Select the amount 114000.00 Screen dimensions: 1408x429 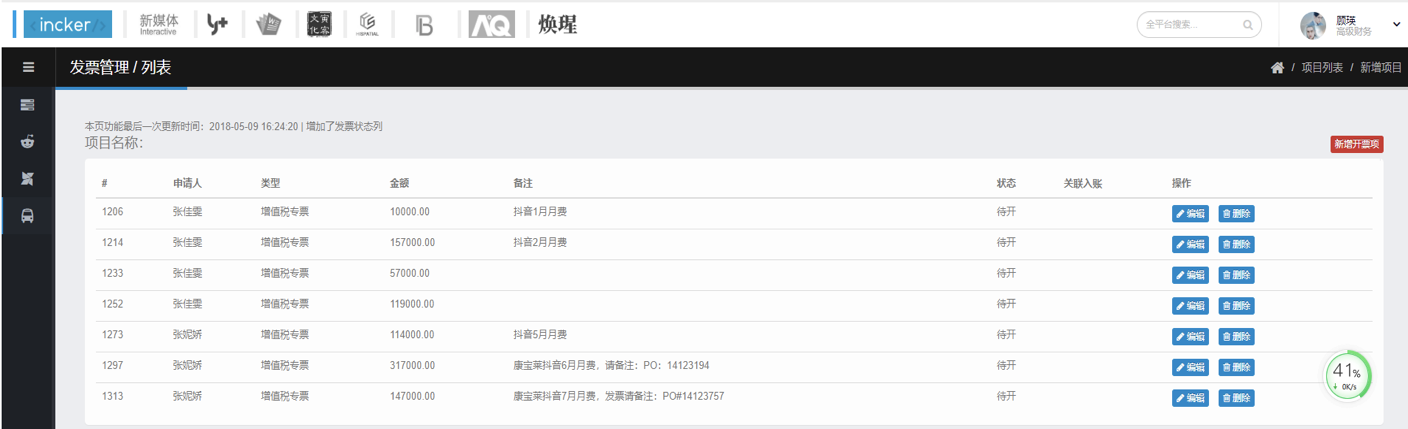click(x=412, y=335)
